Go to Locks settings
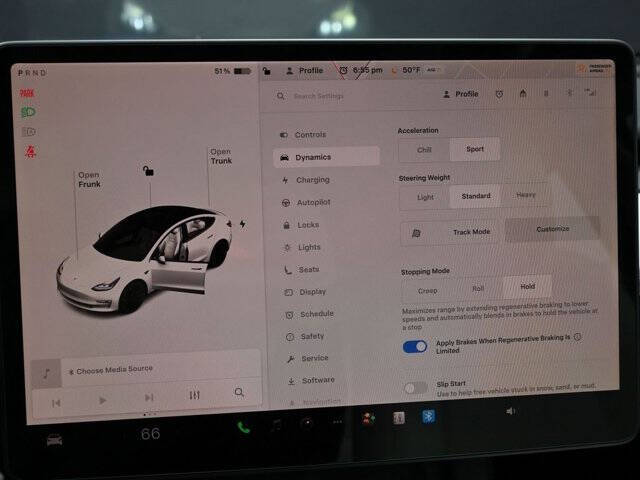This screenshot has height=480, width=640. 301,225
